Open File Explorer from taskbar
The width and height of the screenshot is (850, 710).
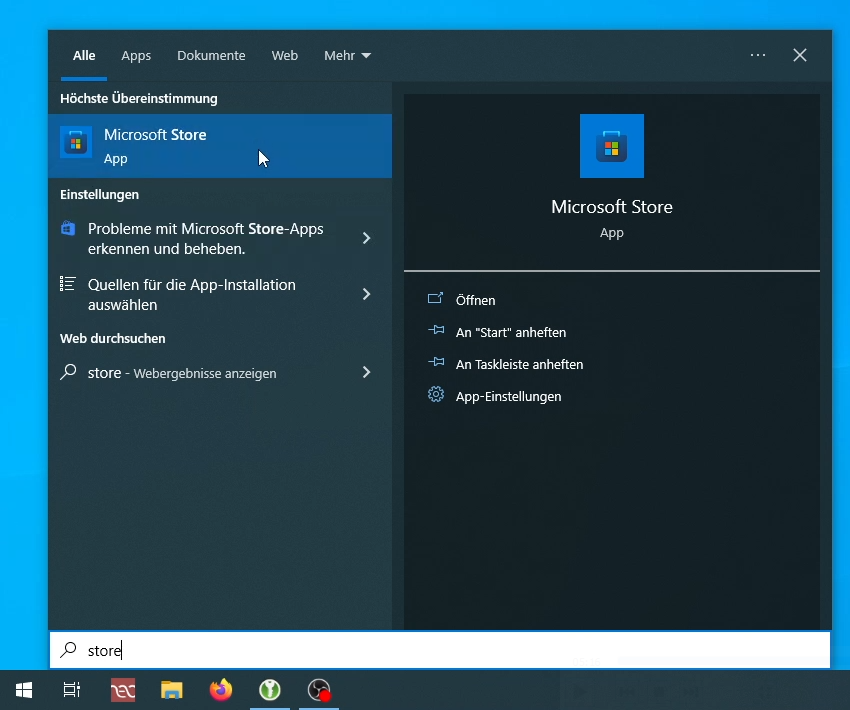(172, 690)
